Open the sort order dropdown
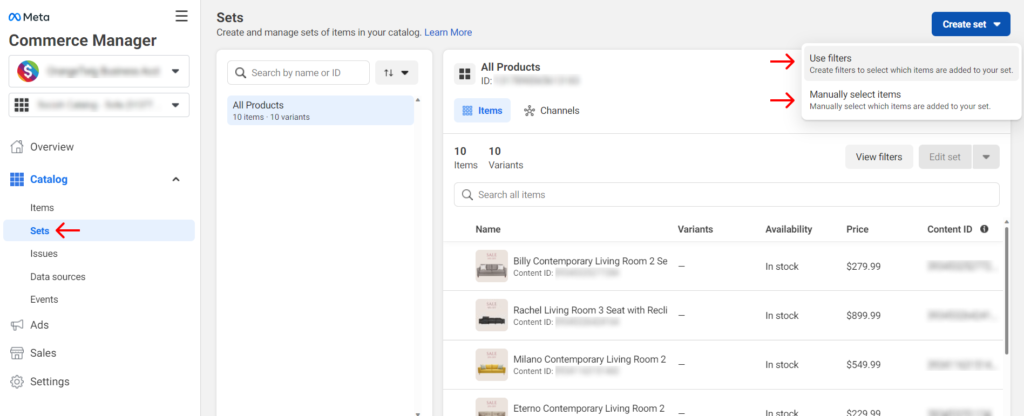Image resolution: width=1024 pixels, height=416 pixels. click(396, 72)
